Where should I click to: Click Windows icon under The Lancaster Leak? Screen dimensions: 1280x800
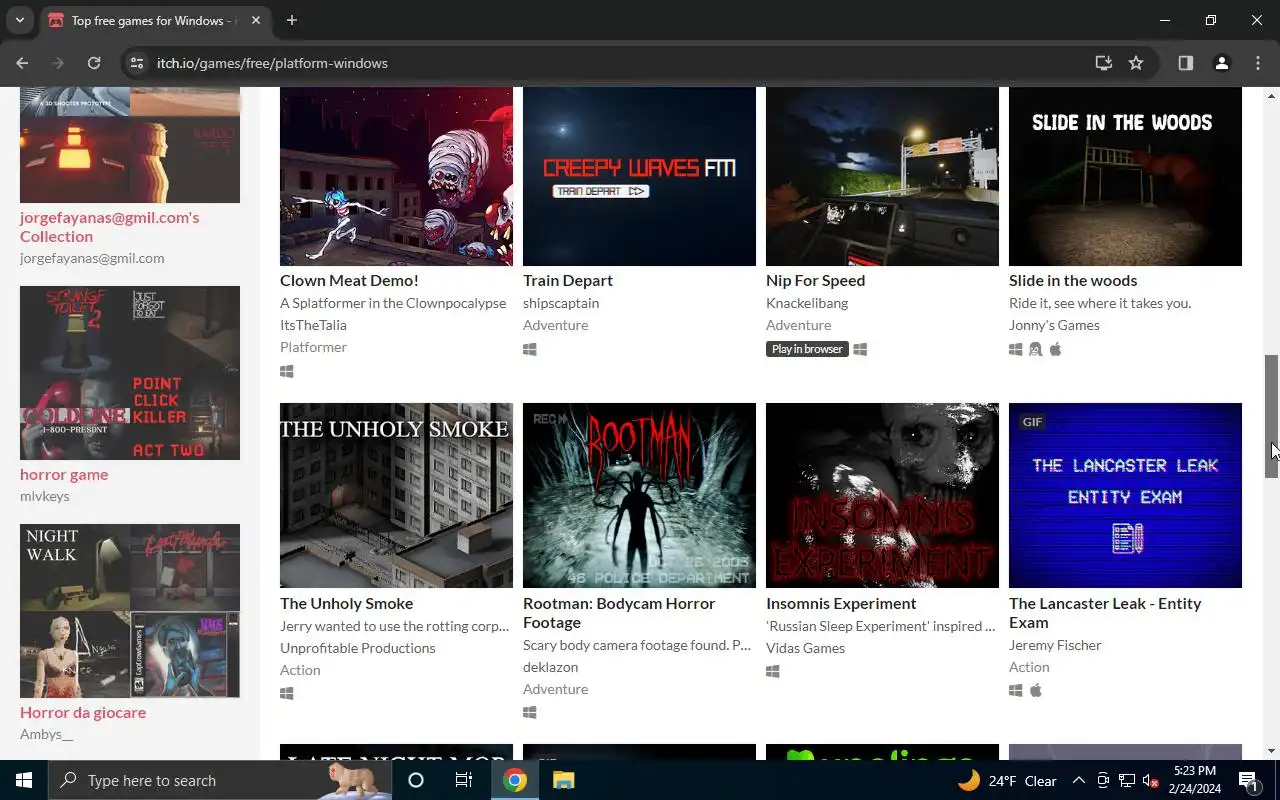pos(1016,690)
